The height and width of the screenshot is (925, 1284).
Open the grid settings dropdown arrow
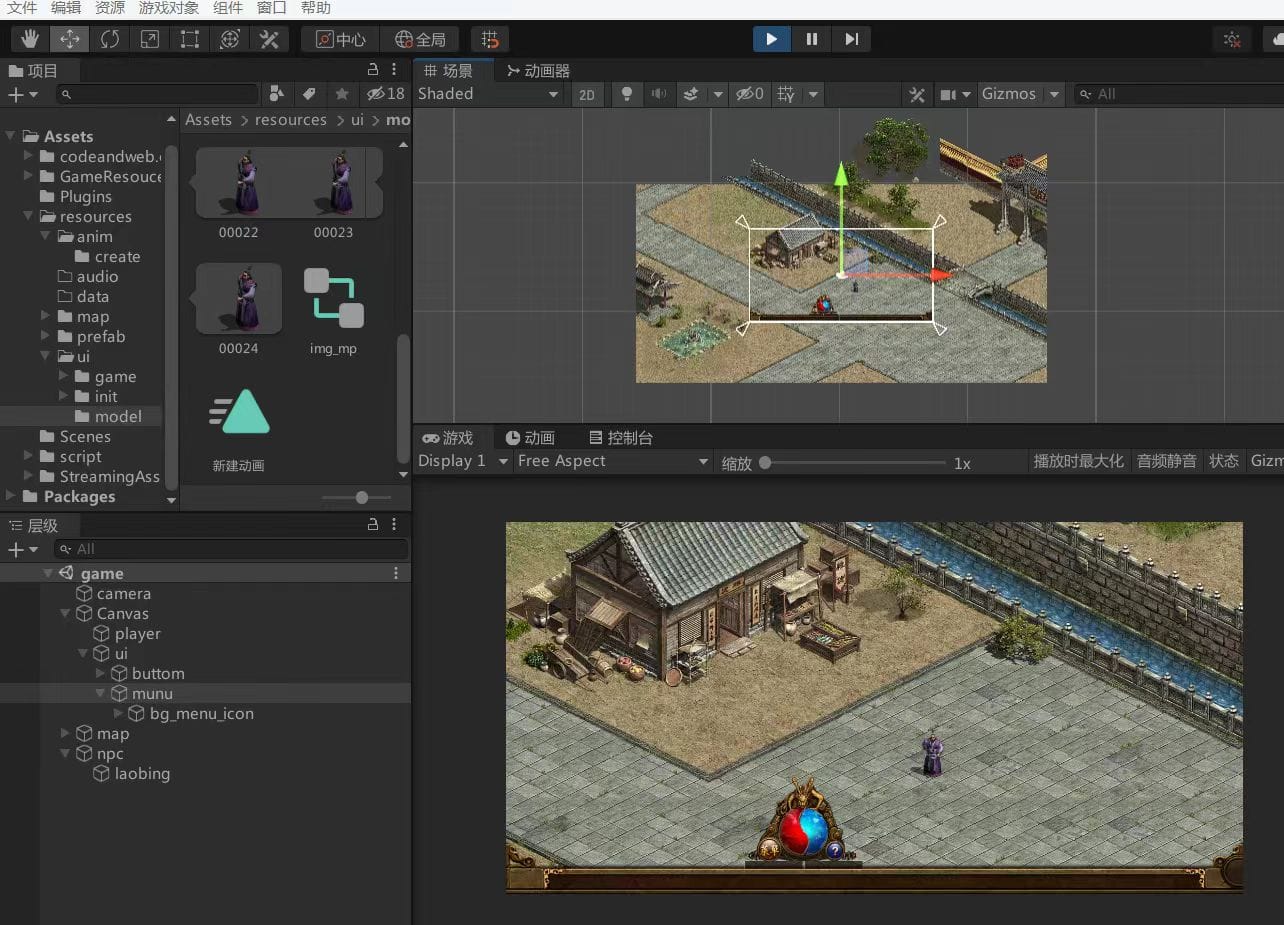(813, 94)
